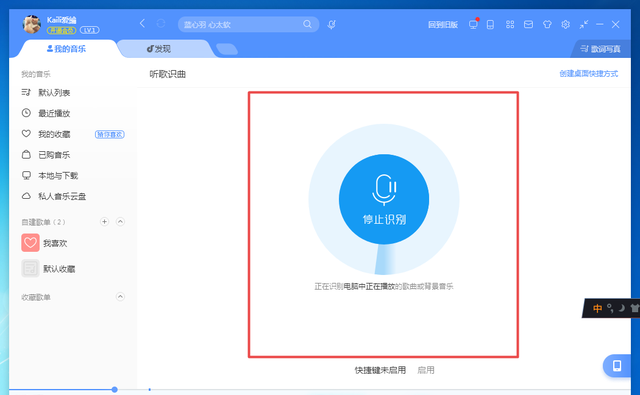
Task: Open the gear settings icon
Action: coord(565,24)
